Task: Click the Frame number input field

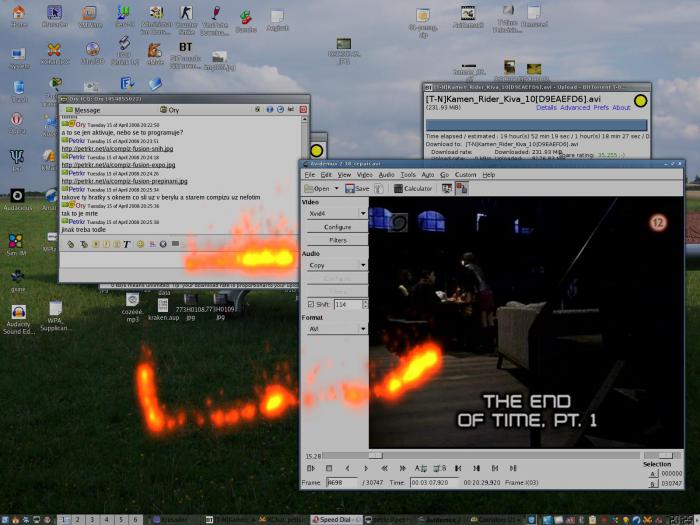Action: [x=342, y=483]
